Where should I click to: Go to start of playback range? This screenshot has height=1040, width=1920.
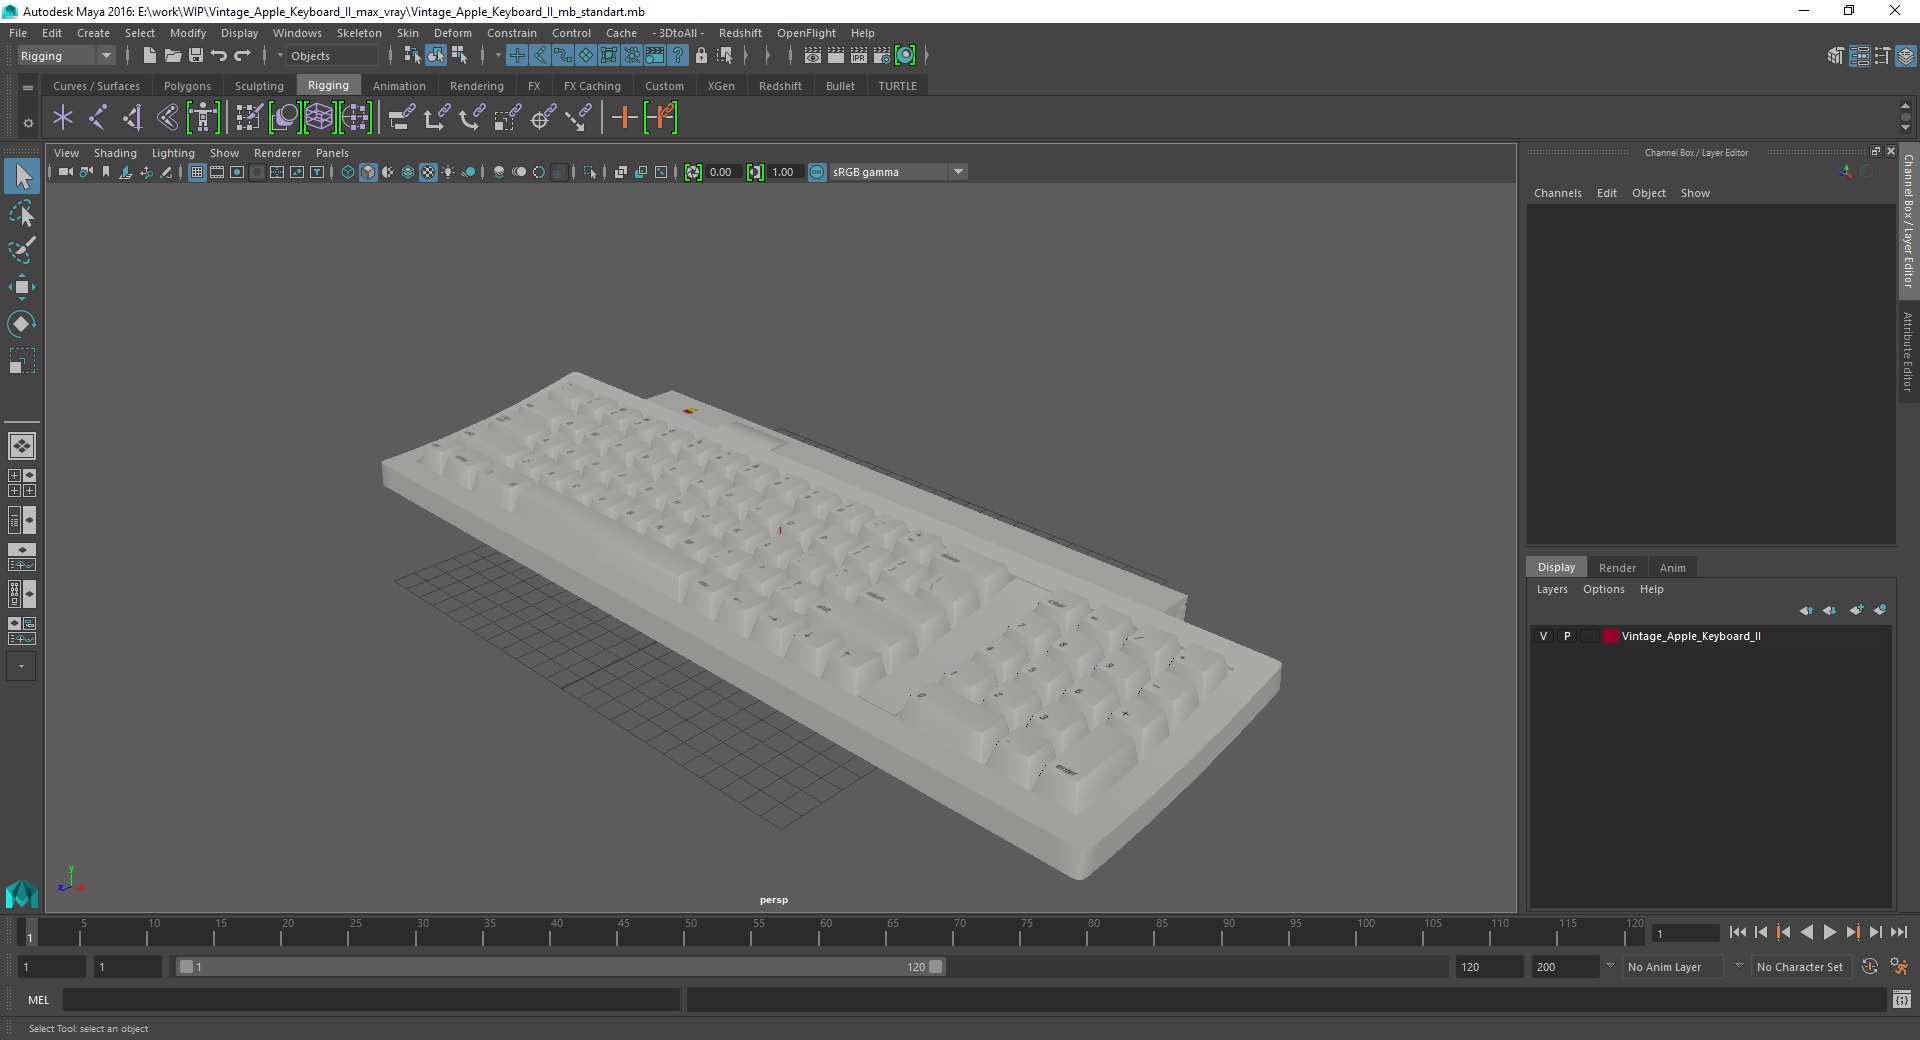[1737, 932]
